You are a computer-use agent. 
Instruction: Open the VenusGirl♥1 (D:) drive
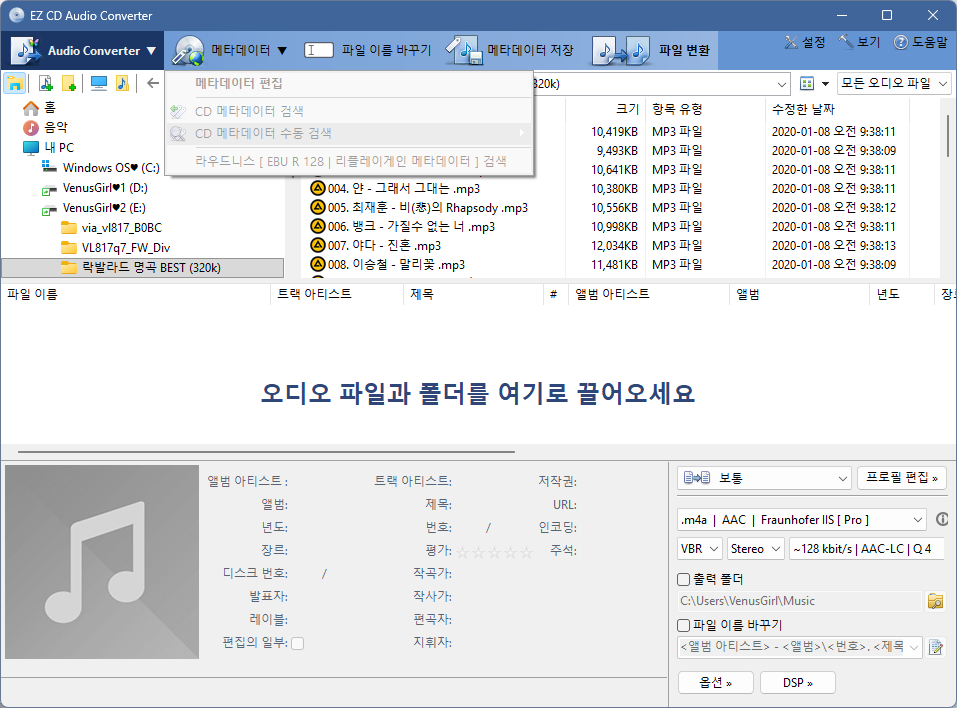pyautogui.click(x=95, y=188)
